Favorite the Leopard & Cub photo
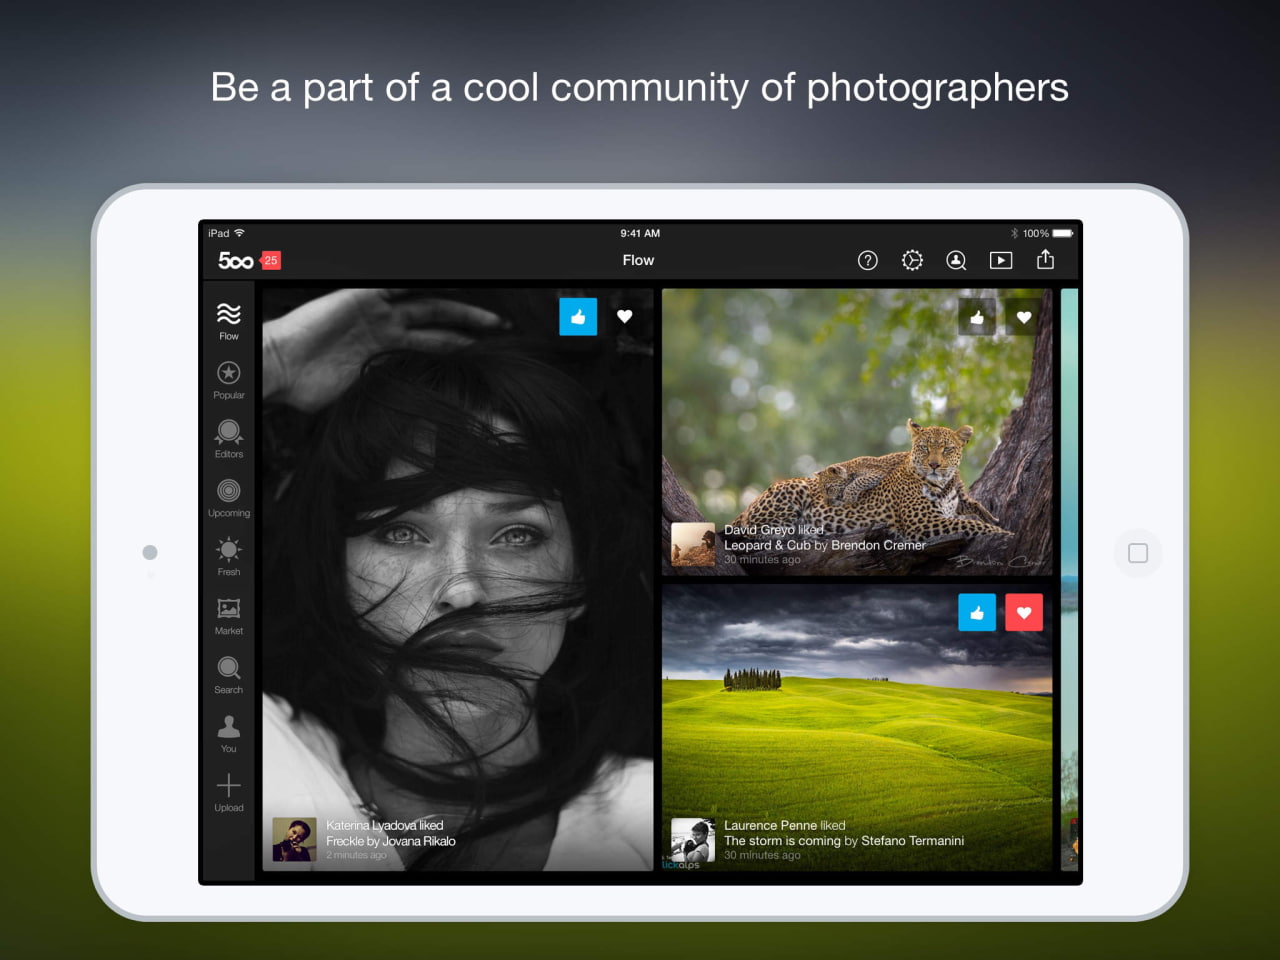The image size is (1280, 960). [x=1023, y=318]
